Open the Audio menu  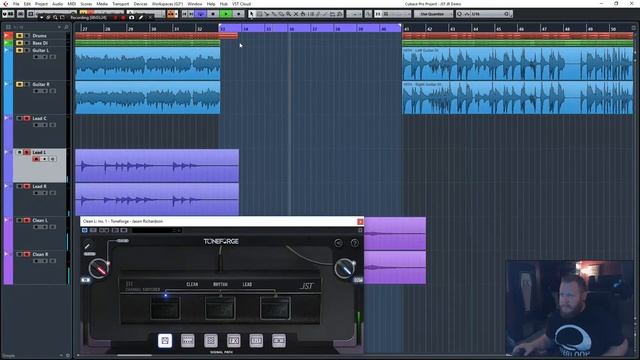(58, 4)
